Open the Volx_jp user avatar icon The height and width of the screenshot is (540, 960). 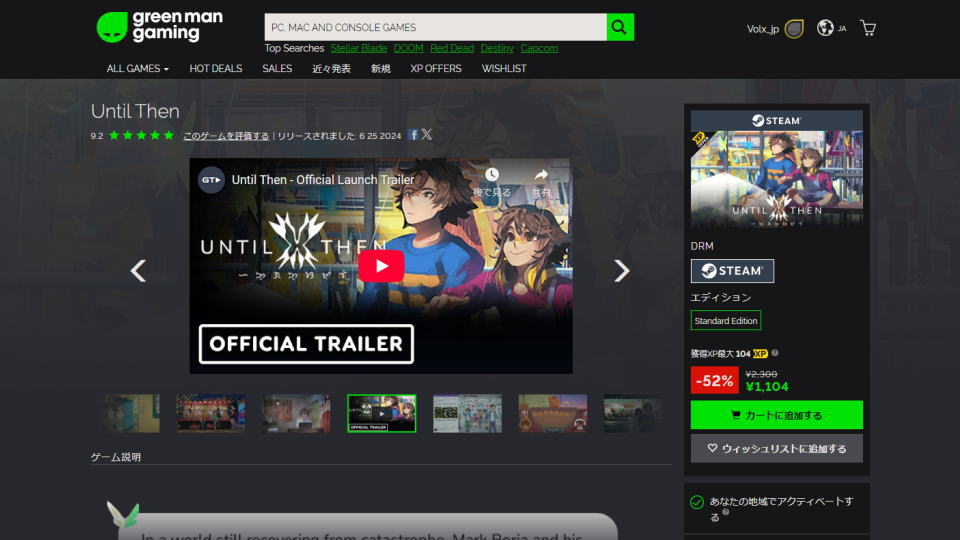(x=793, y=28)
